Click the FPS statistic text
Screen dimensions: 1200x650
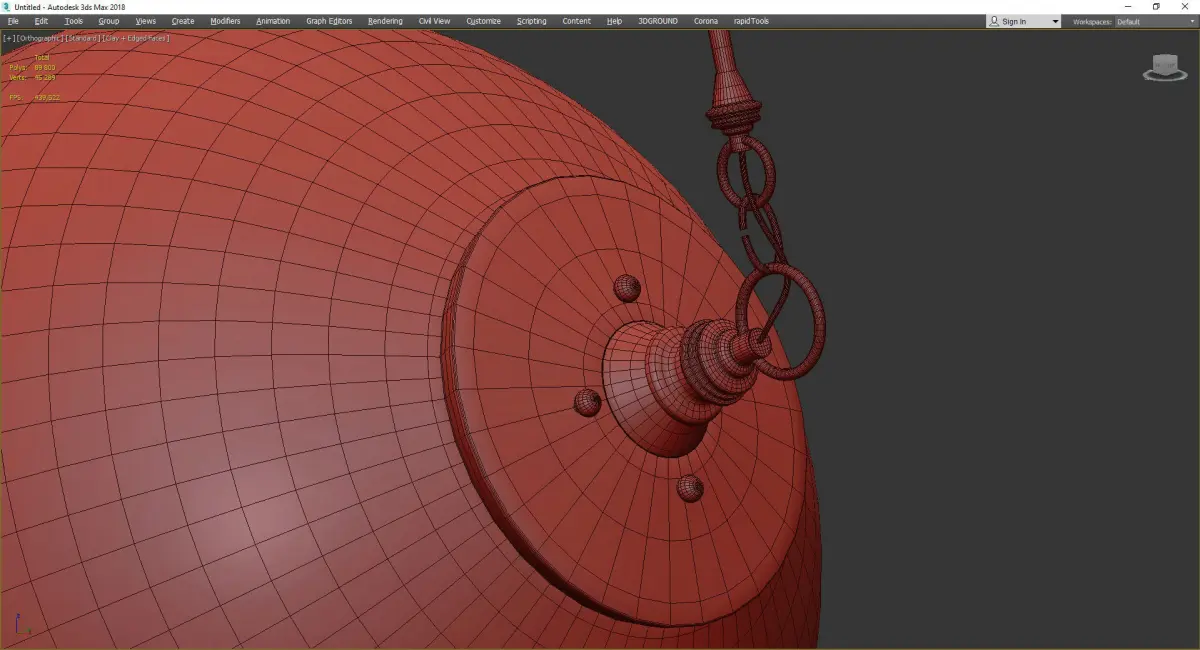click(35, 97)
